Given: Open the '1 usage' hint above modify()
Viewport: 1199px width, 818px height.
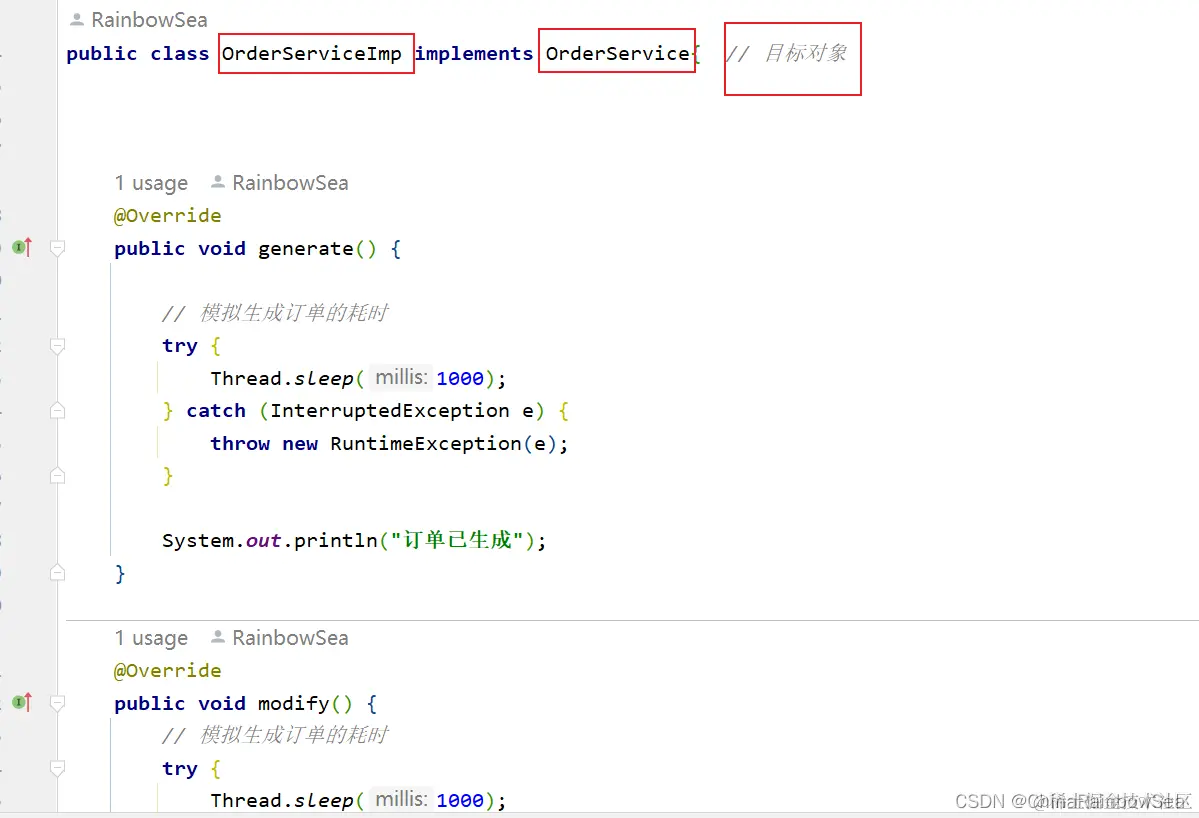Looking at the screenshot, I should [151, 638].
